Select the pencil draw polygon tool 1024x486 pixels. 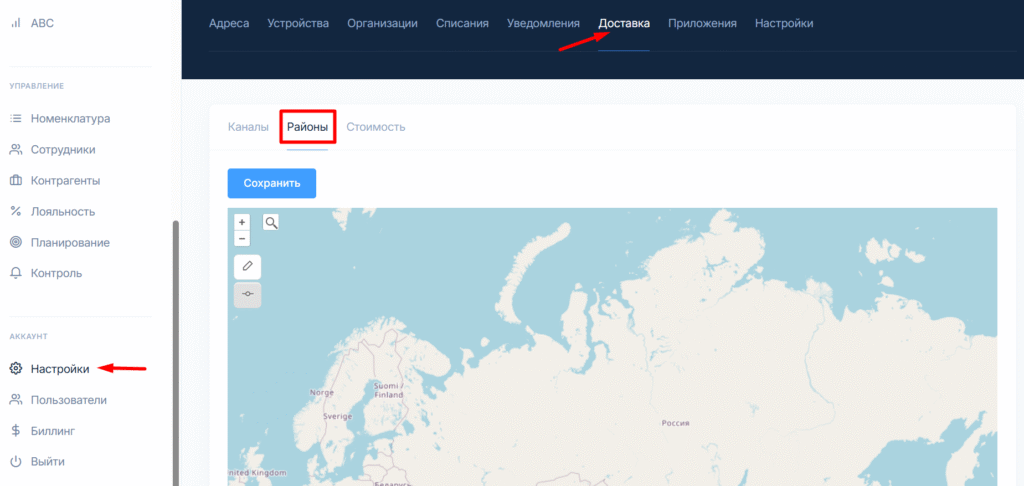tap(247, 267)
